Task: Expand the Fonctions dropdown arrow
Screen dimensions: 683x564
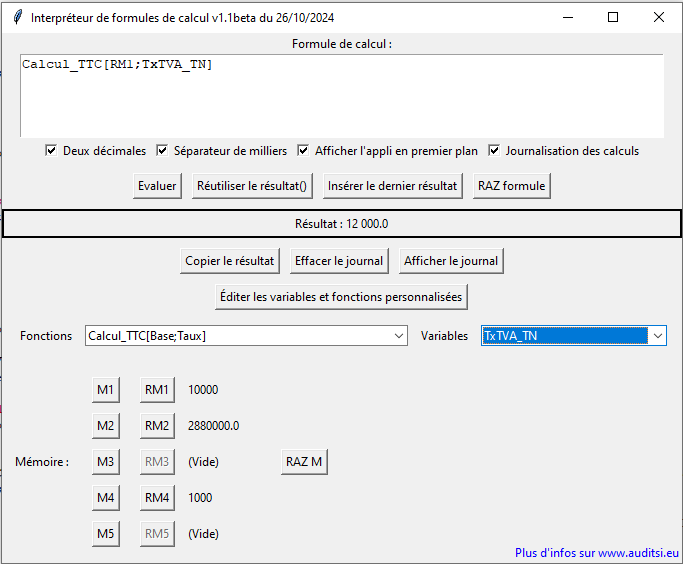Action: click(399, 336)
